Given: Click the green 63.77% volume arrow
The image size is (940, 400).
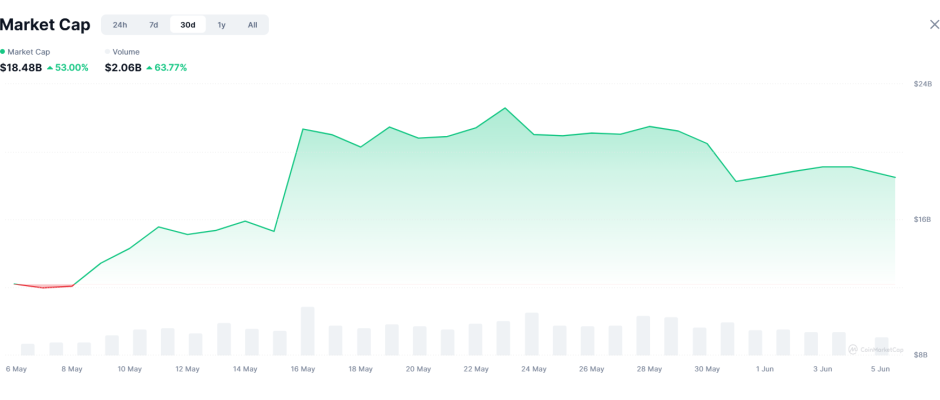Looking at the screenshot, I should (x=149, y=68).
